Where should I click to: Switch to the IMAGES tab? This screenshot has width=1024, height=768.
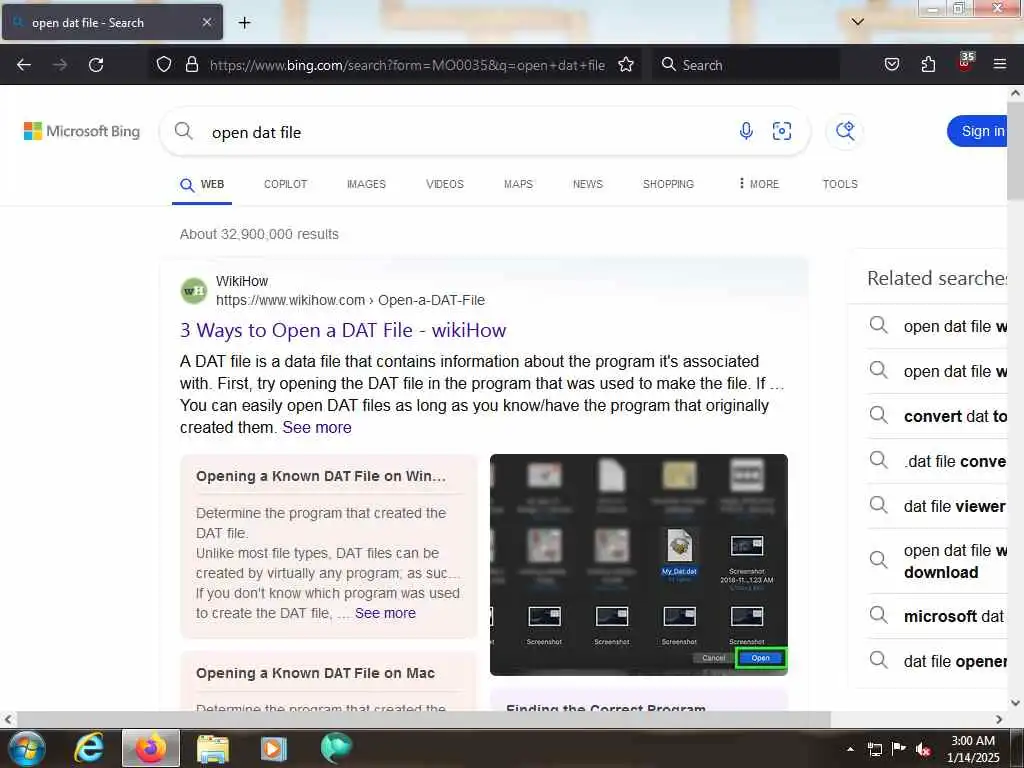pyautogui.click(x=366, y=184)
